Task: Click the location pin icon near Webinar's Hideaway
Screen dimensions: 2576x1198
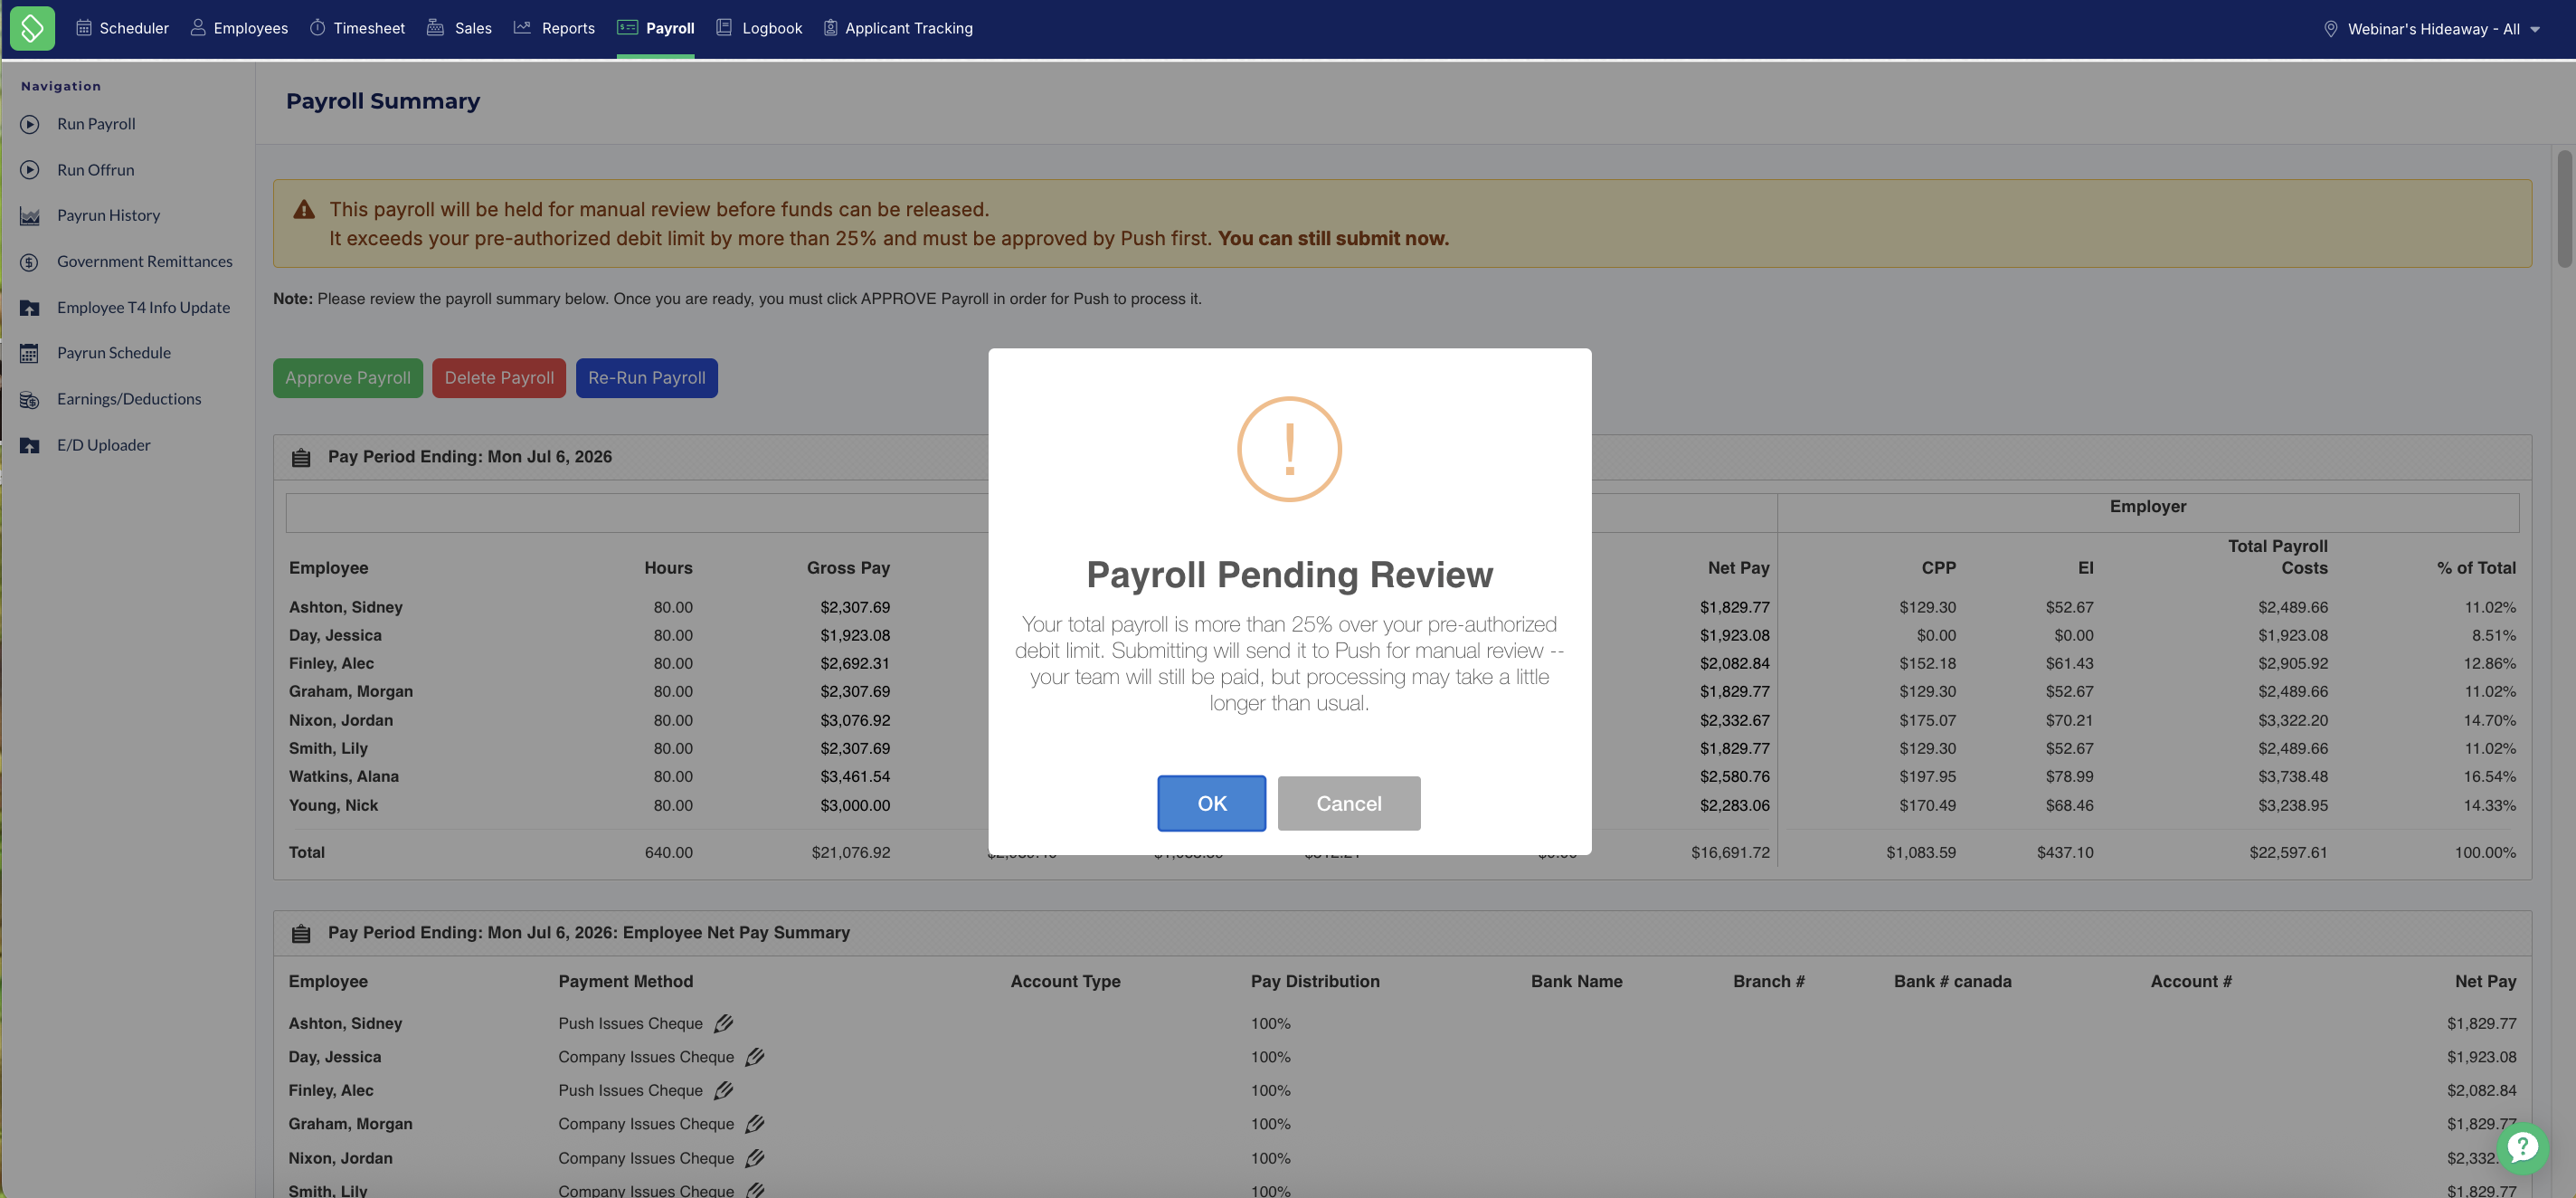Action: pyautogui.click(x=2330, y=29)
